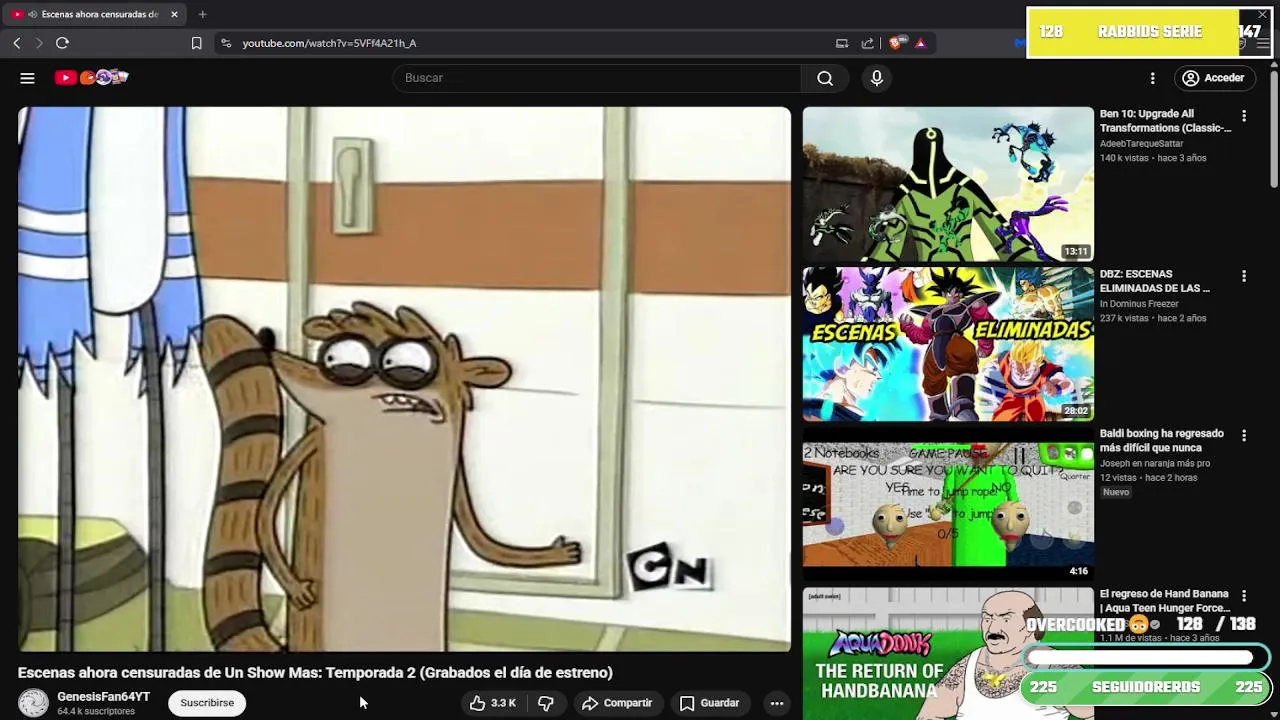Open more actions ellipsis below the video
This screenshot has width=1280, height=720.
point(777,703)
